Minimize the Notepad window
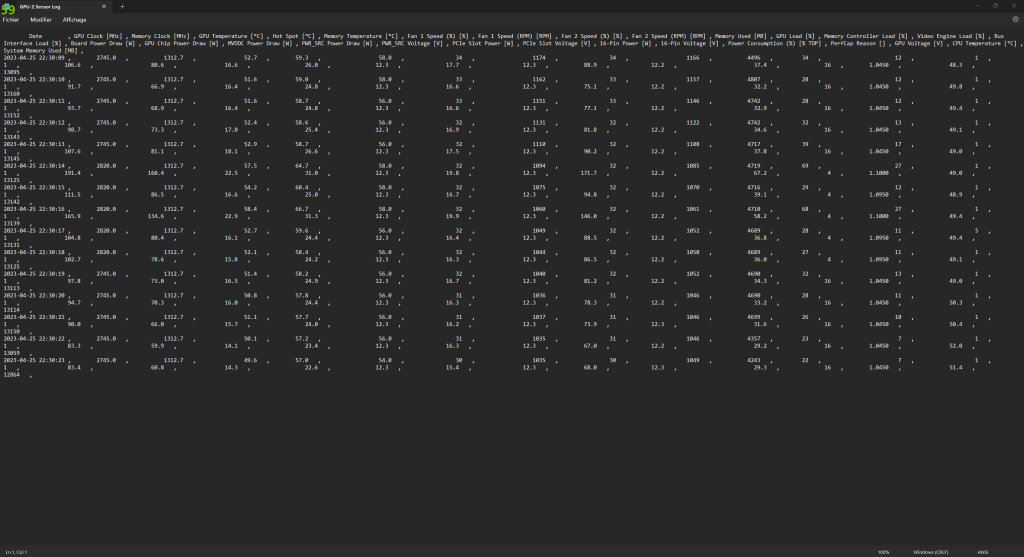This screenshot has height=557, width=1024. (977, 6)
